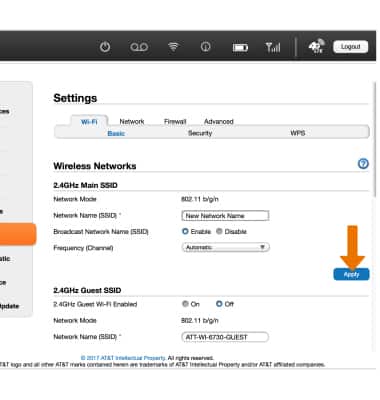Screen dimensions: 380x400
Task: Apply the new network name settings
Action: point(351,274)
